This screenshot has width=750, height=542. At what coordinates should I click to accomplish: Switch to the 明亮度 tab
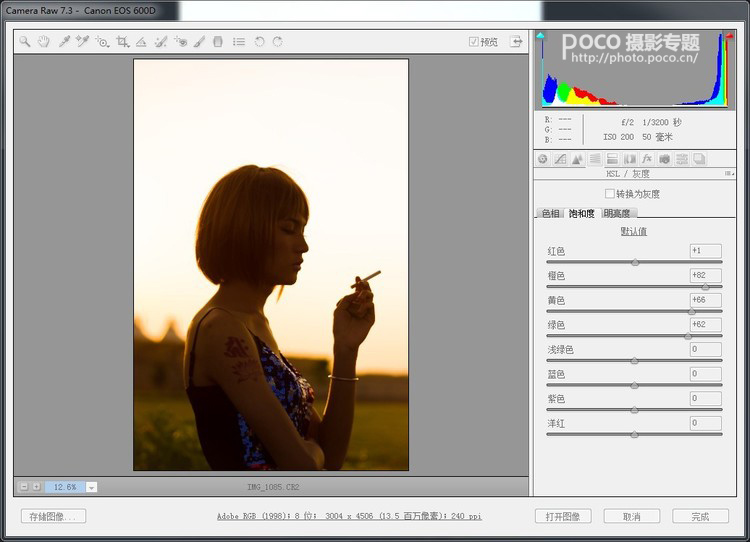[618, 213]
